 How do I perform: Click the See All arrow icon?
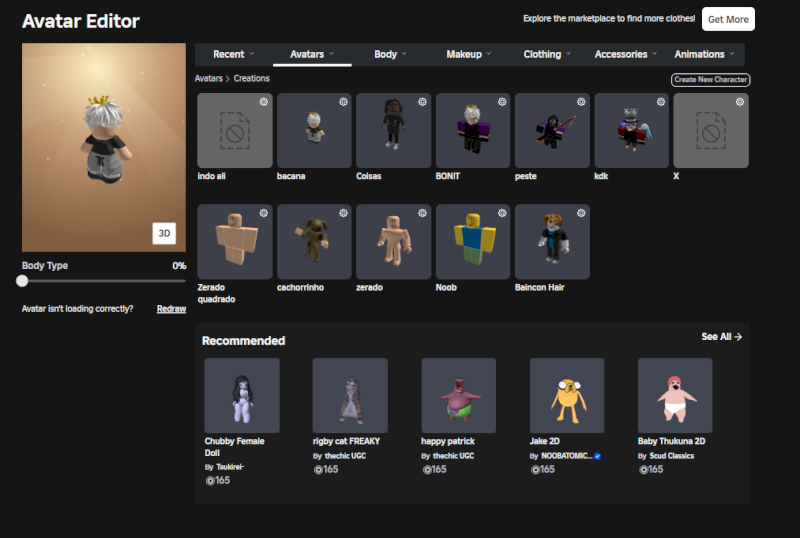(738, 337)
